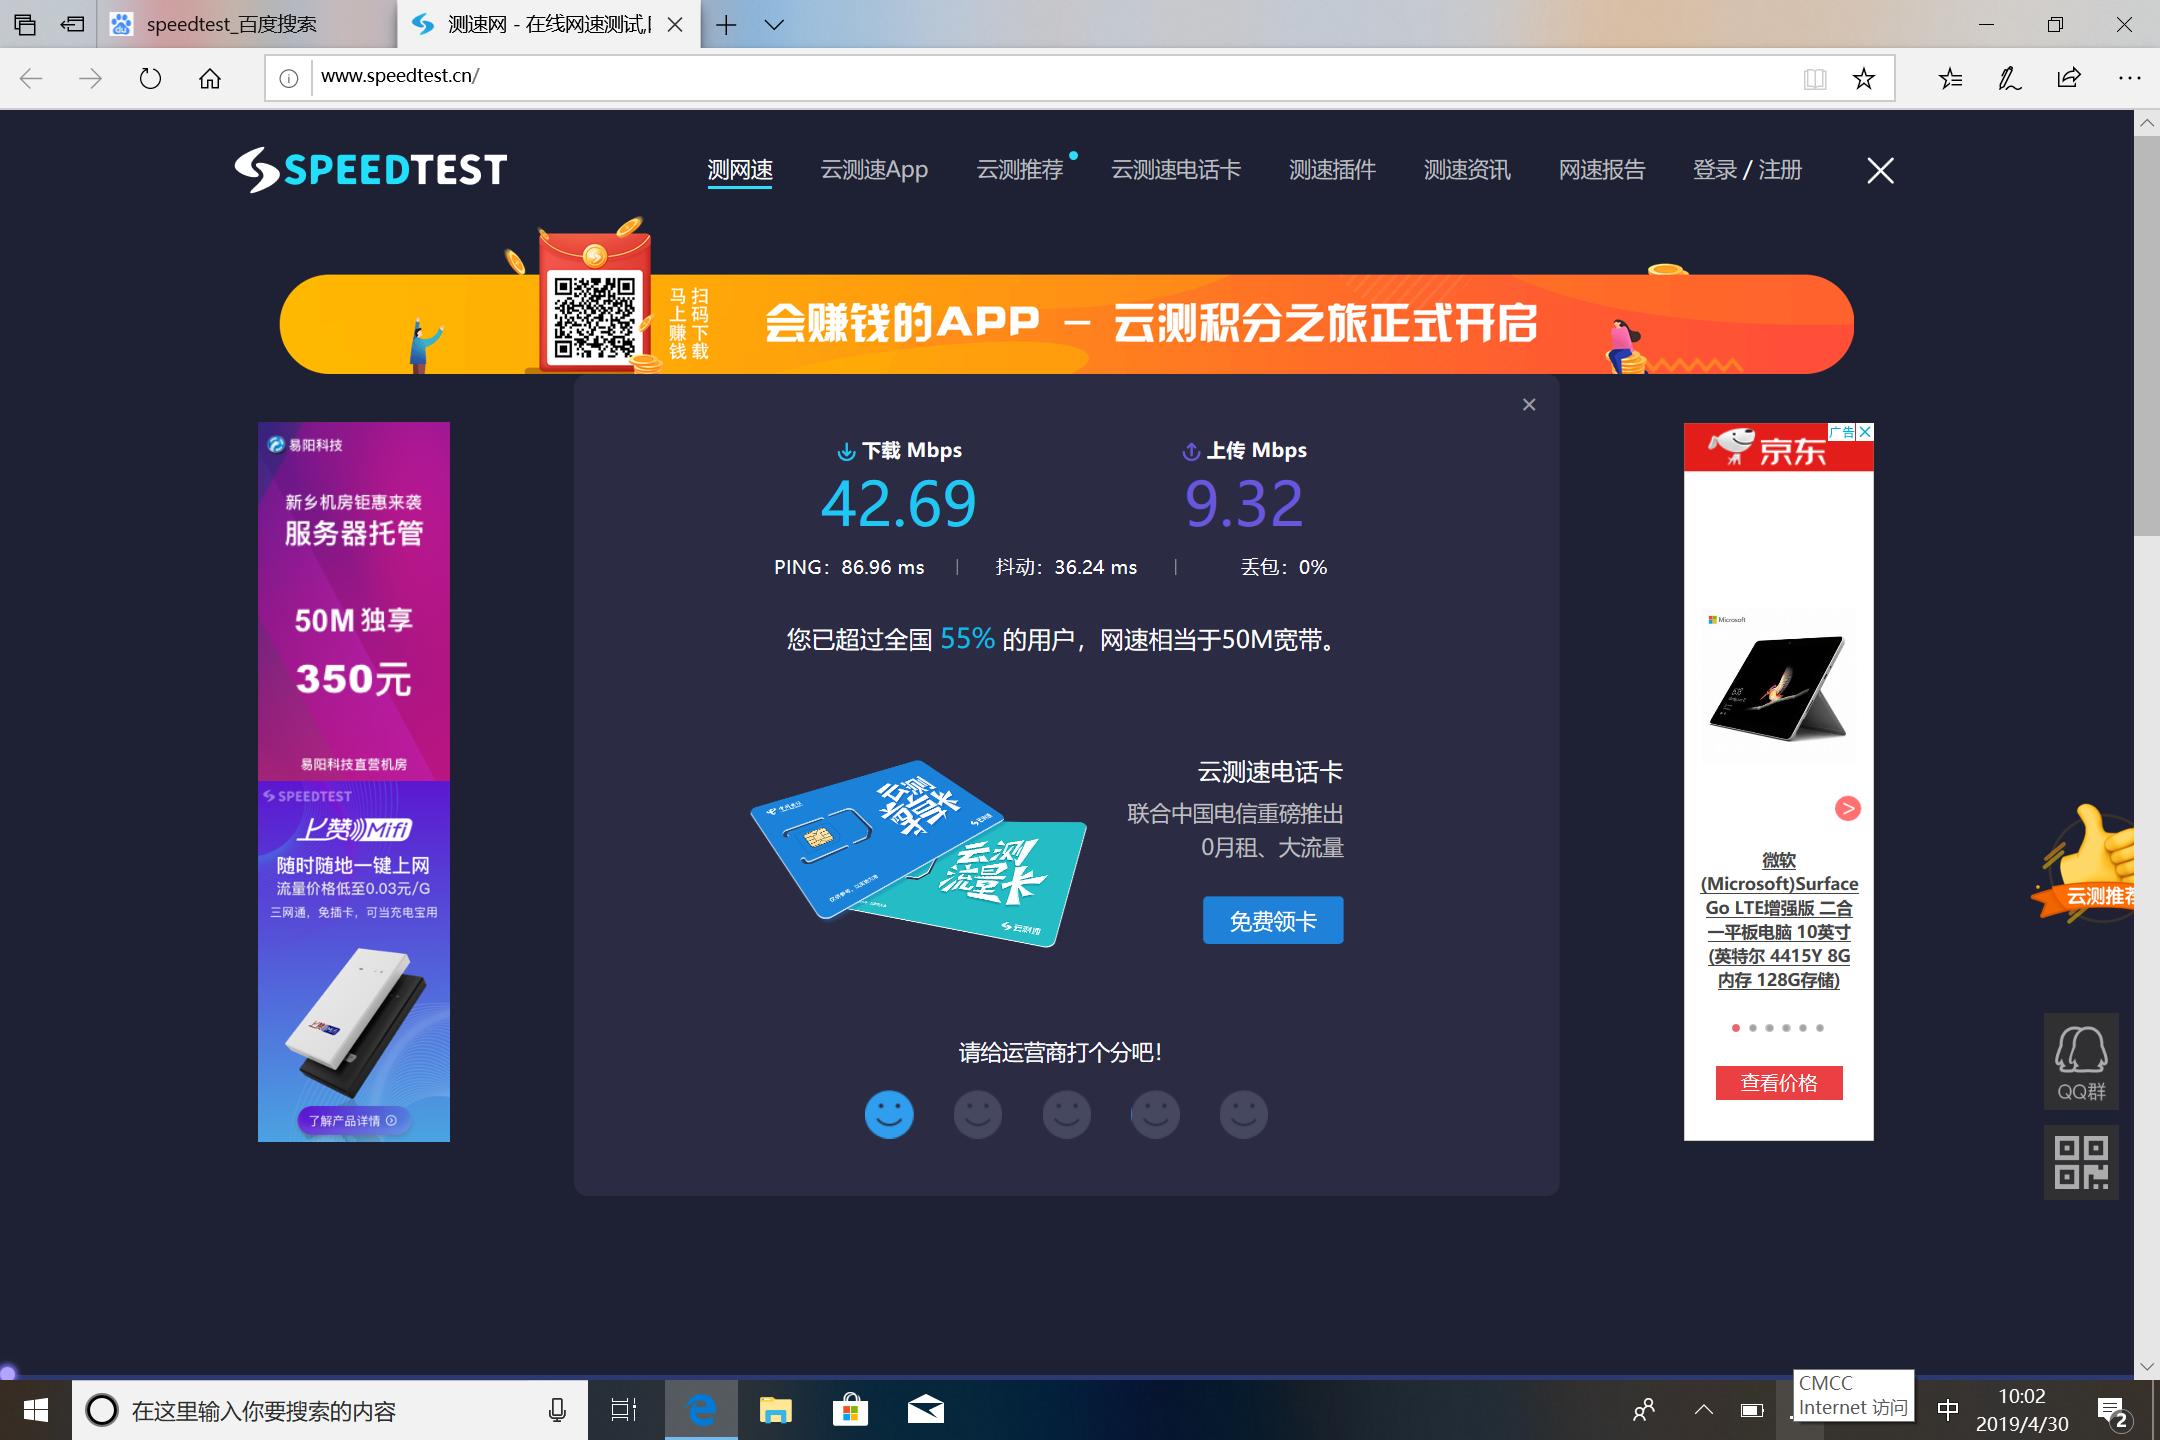Select 网速报告 in the navigation
2160x1440 pixels.
click(x=1601, y=170)
